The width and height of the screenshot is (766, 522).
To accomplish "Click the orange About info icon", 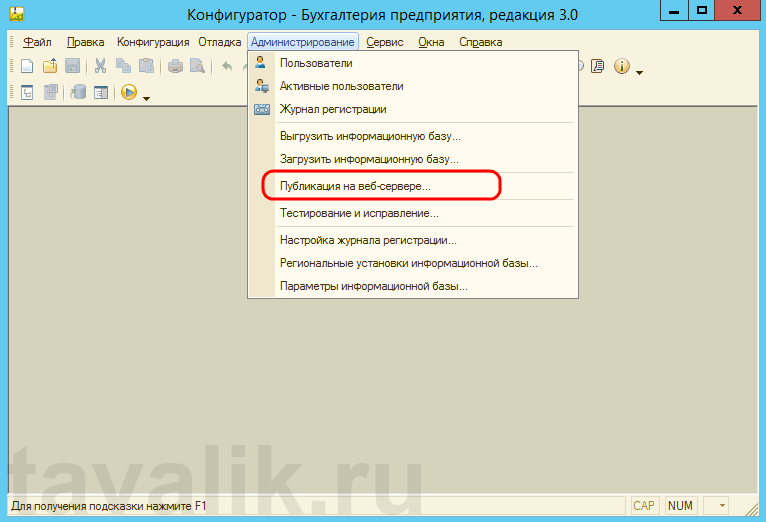I will point(622,66).
